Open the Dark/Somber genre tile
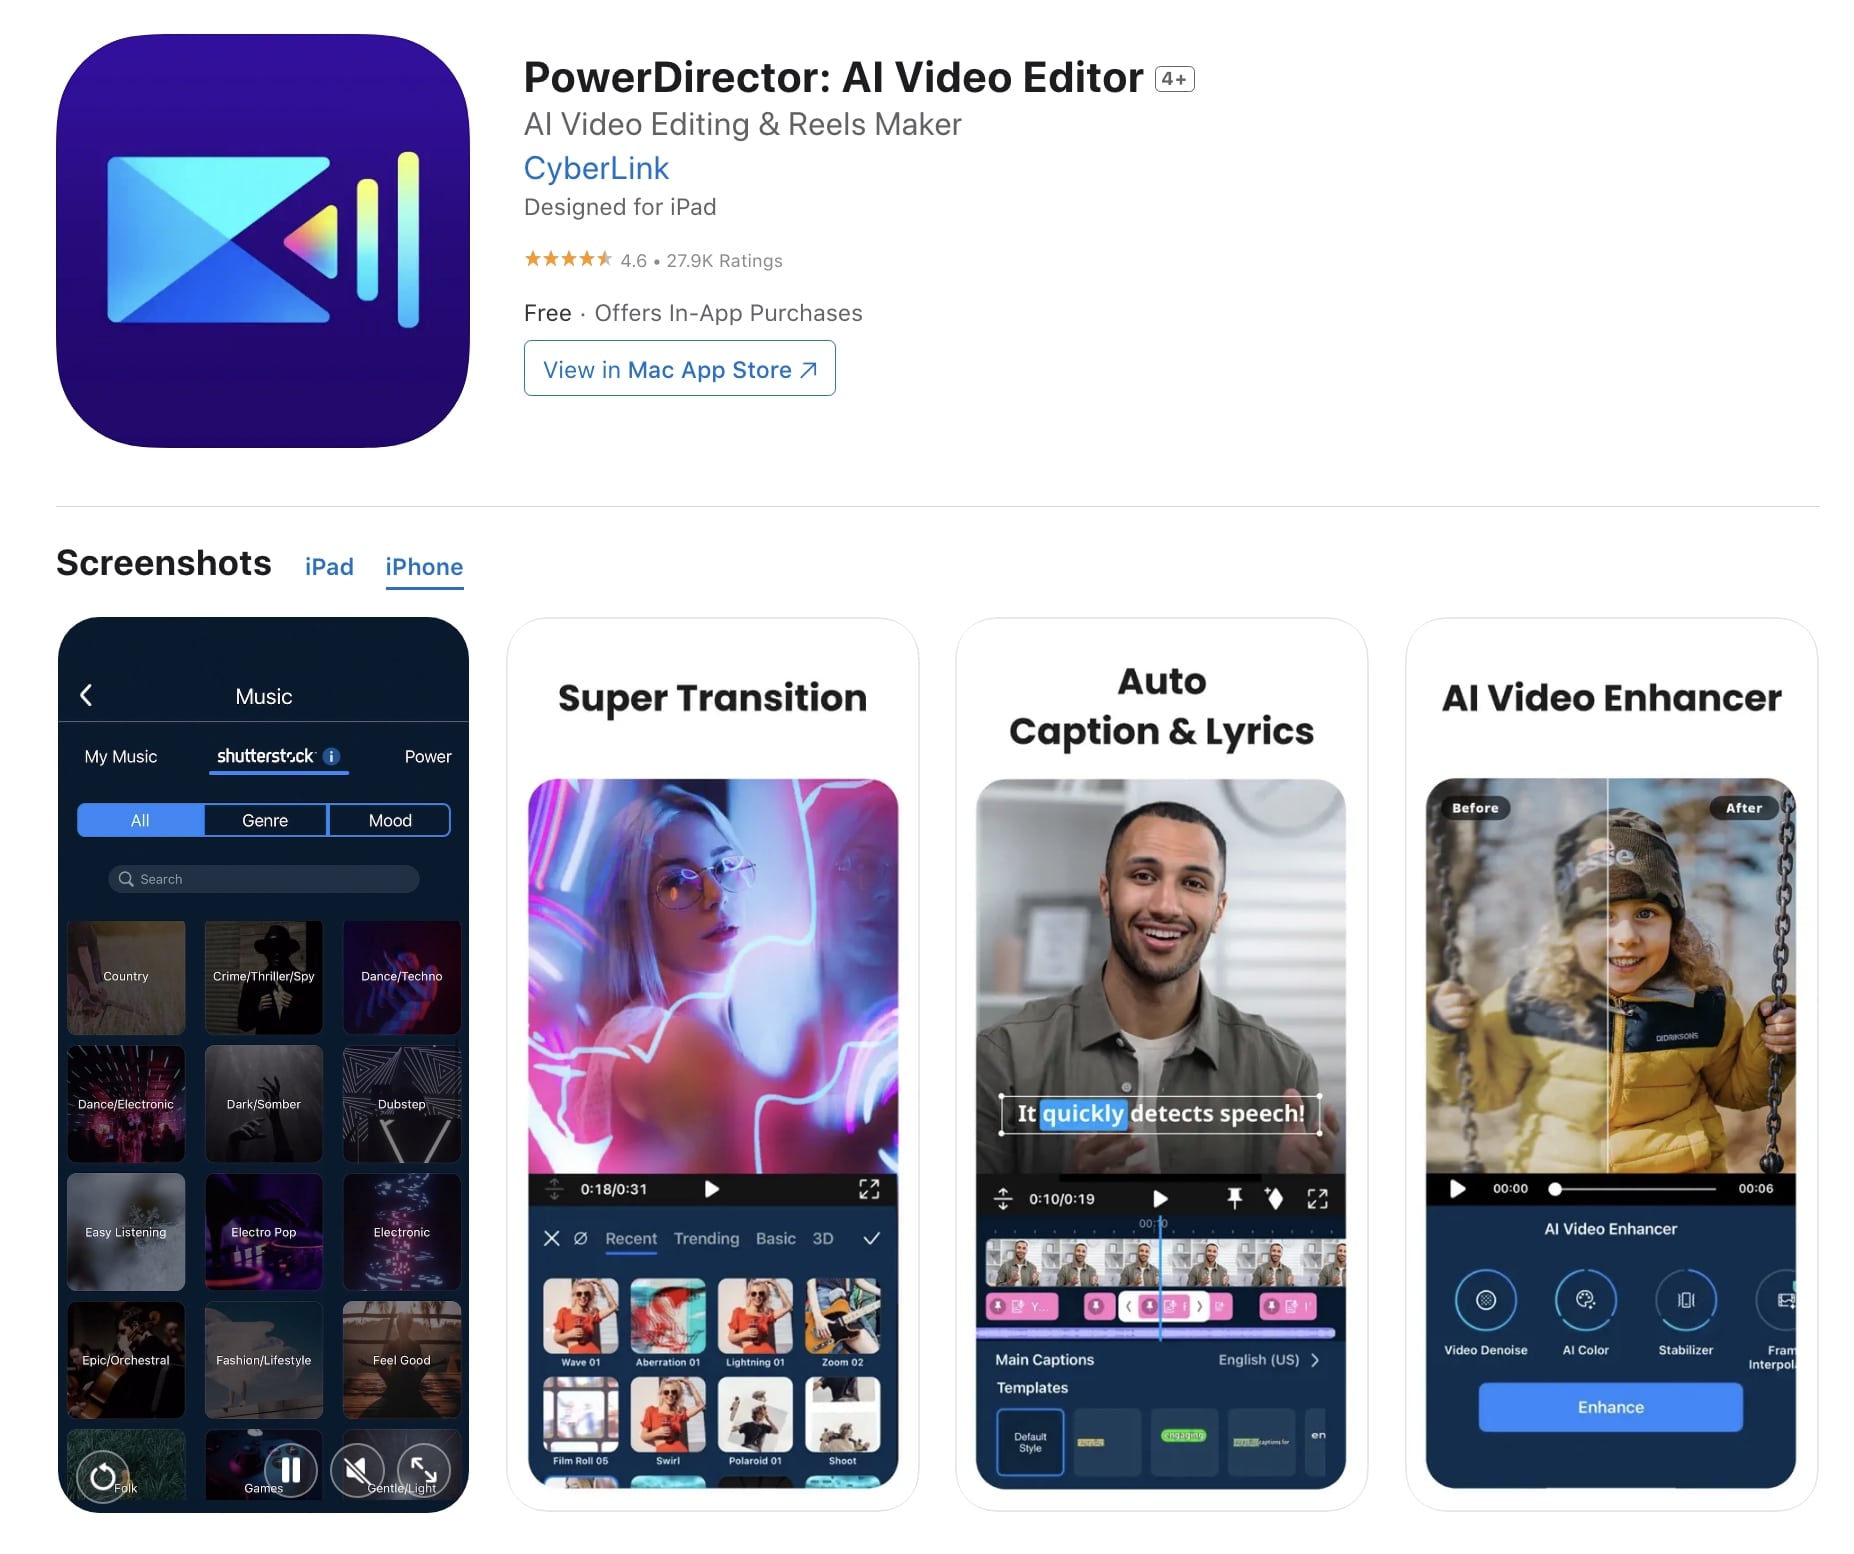This screenshot has width=1854, height=1554. pos(264,1104)
